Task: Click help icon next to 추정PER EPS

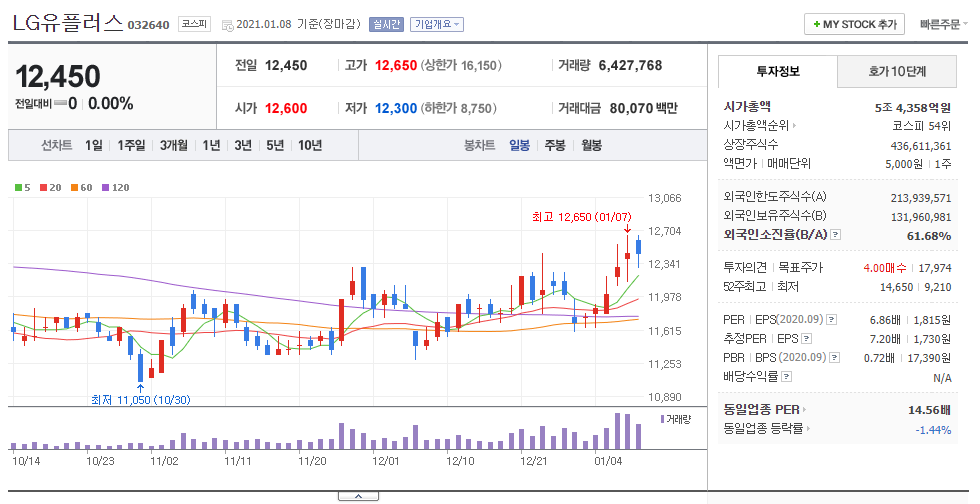Action: pyautogui.click(x=807, y=339)
